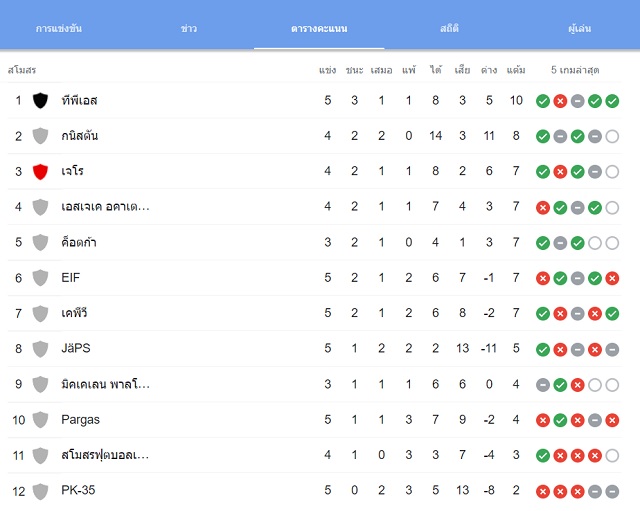Click the grey shield crest beside Pargas
The height and width of the screenshot is (511, 640).
coord(40,420)
